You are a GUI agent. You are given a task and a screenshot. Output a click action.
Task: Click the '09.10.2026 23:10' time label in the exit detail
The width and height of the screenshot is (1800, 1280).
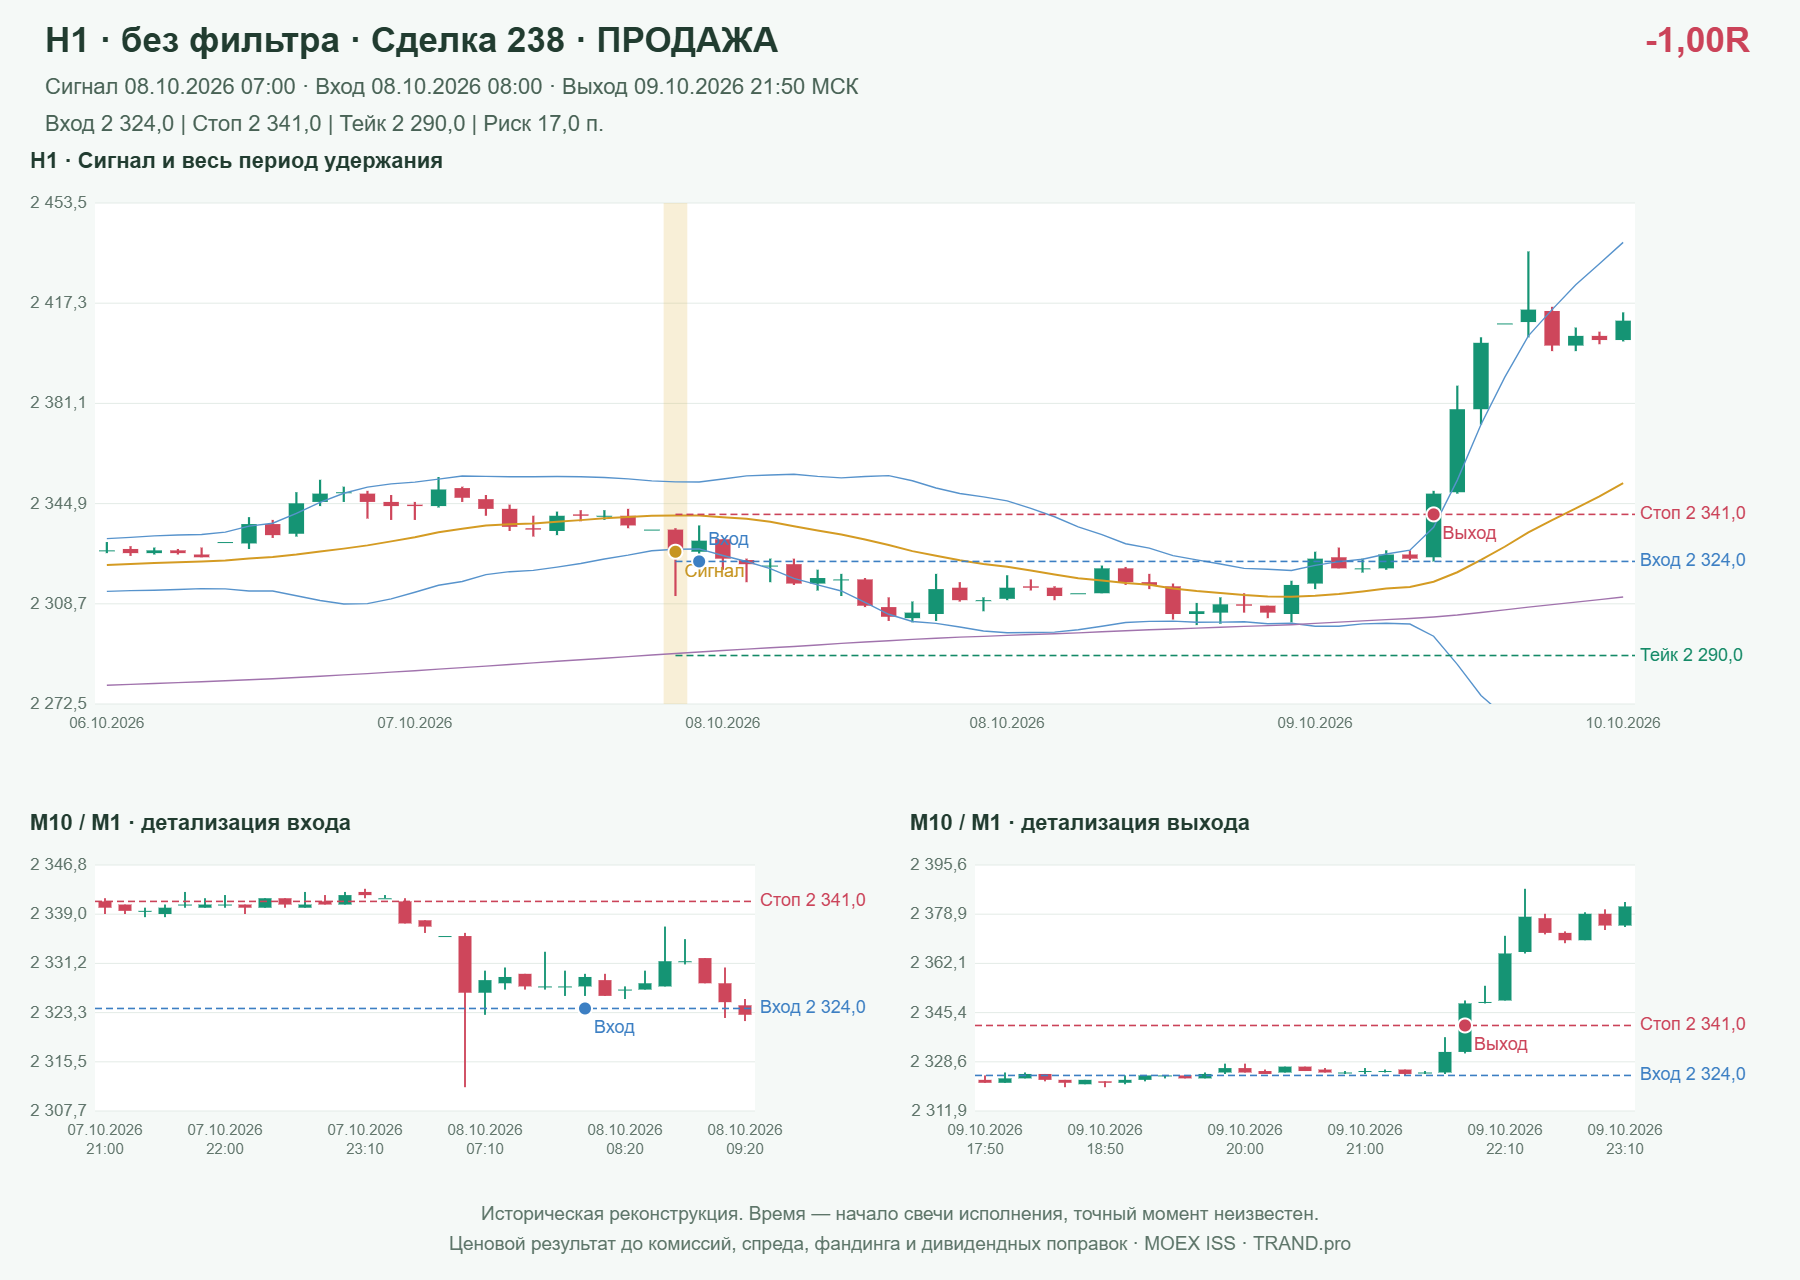pyautogui.click(x=1625, y=1139)
